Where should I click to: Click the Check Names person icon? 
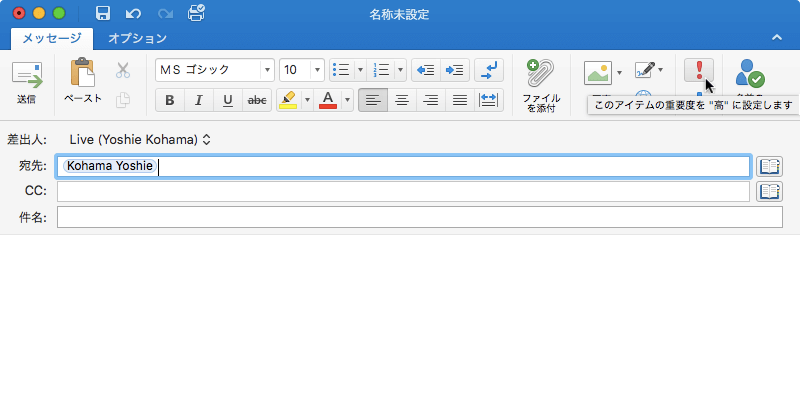click(749, 74)
